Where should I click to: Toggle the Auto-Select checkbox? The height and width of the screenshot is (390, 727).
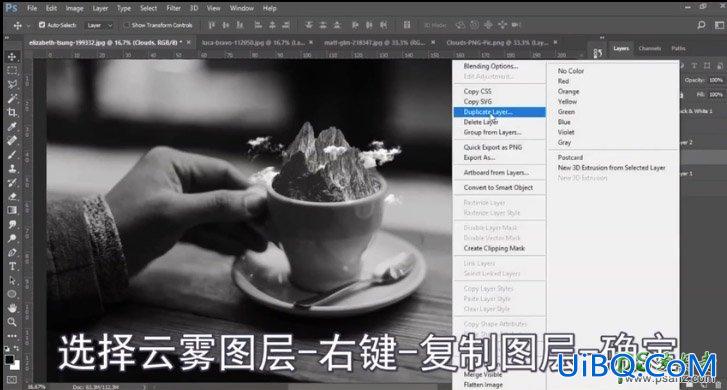coord(42,25)
